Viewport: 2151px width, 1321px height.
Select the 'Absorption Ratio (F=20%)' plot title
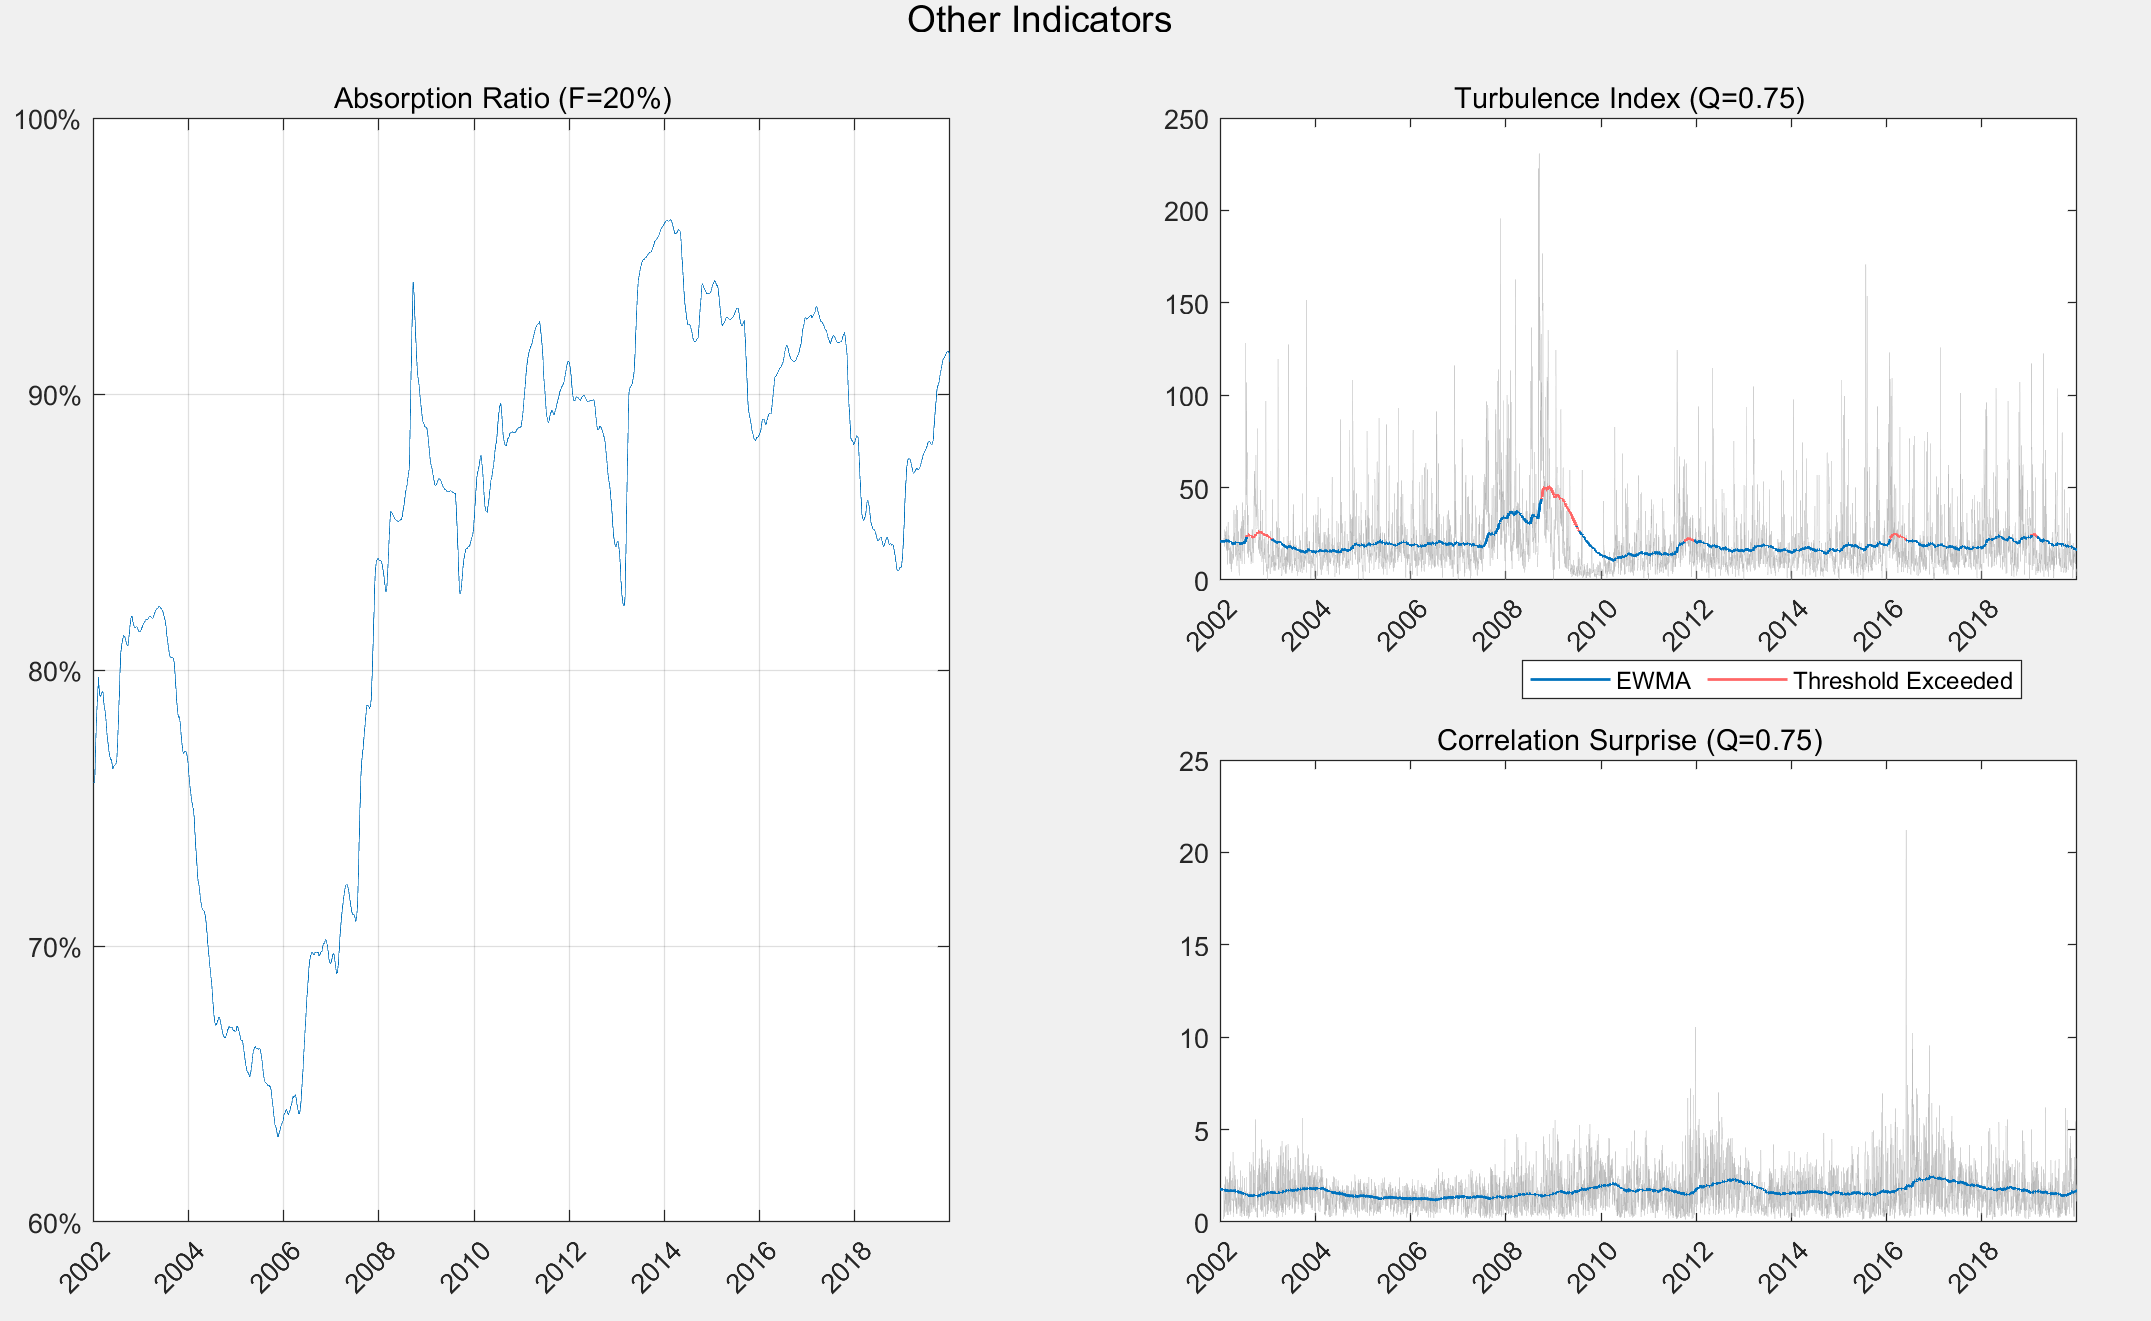(x=502, y=98)
